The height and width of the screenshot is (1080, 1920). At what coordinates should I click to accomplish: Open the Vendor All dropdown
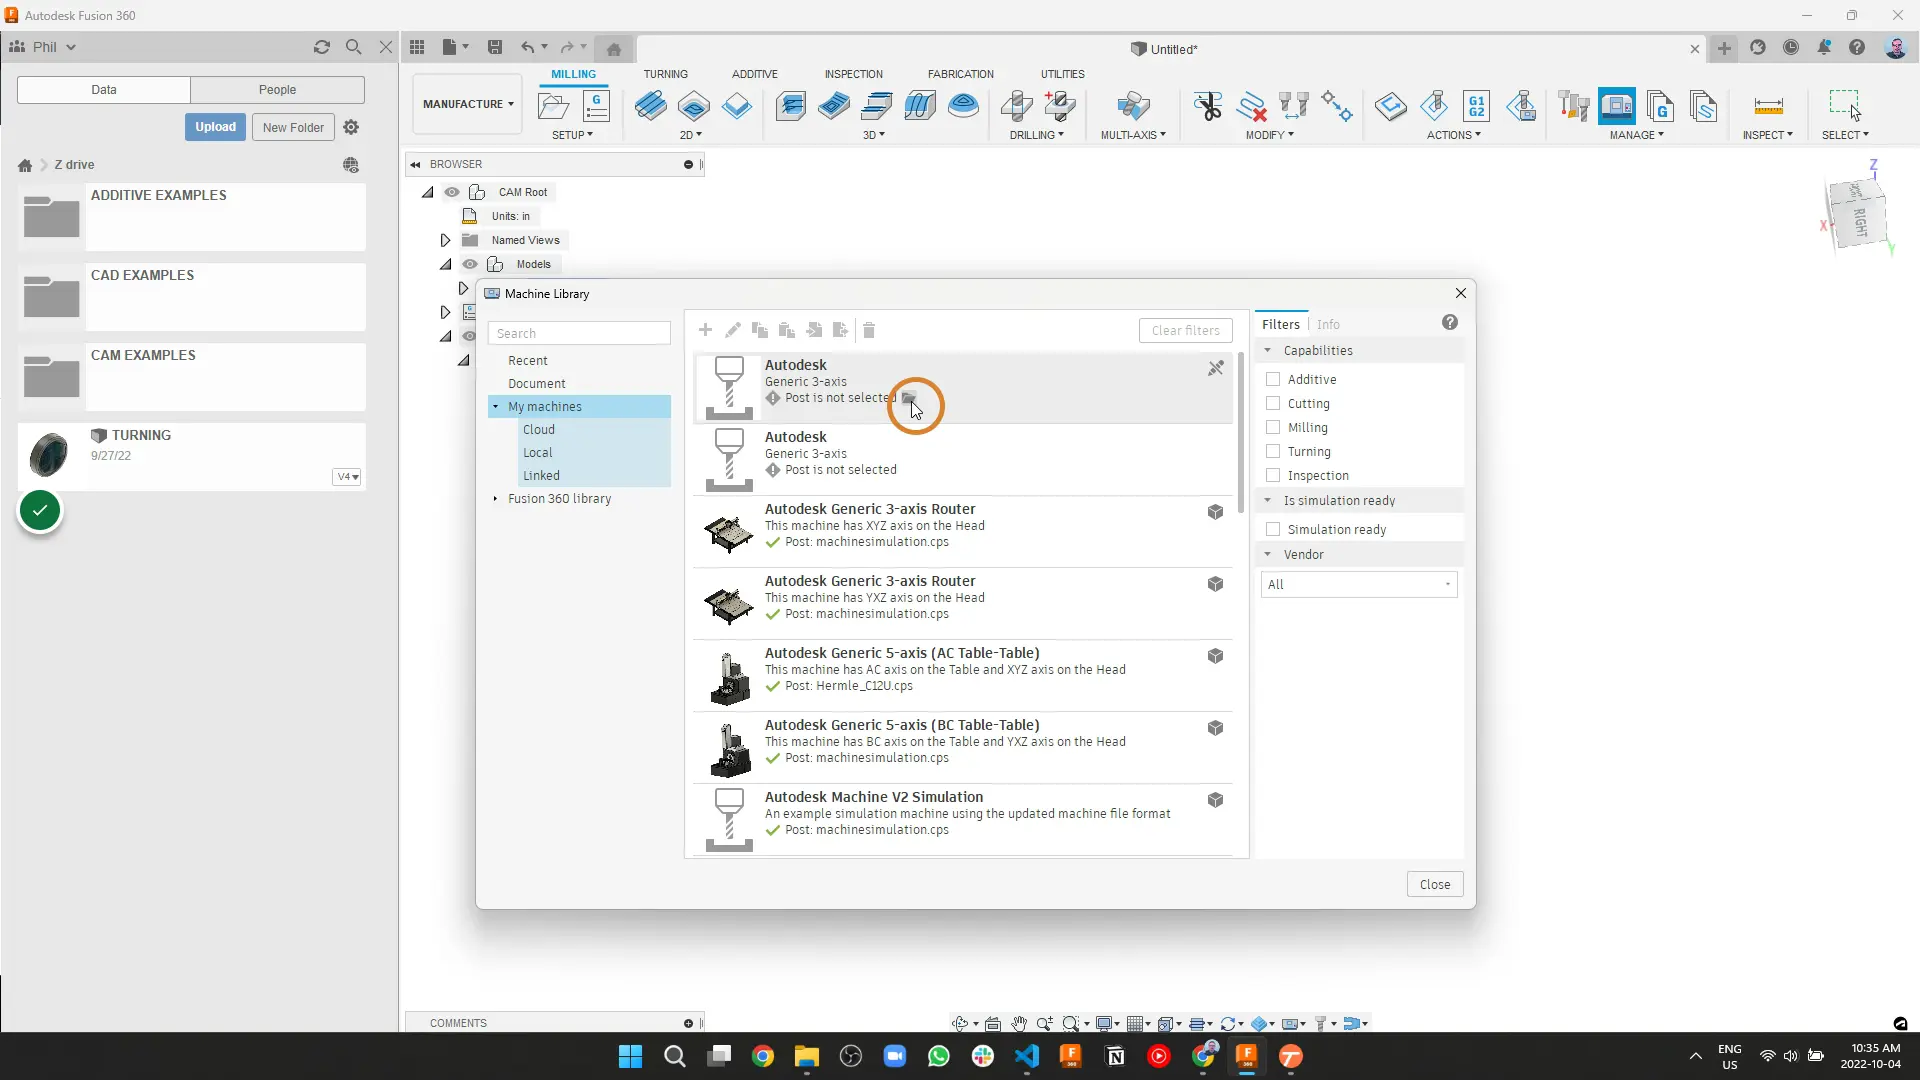[1359, 584]
